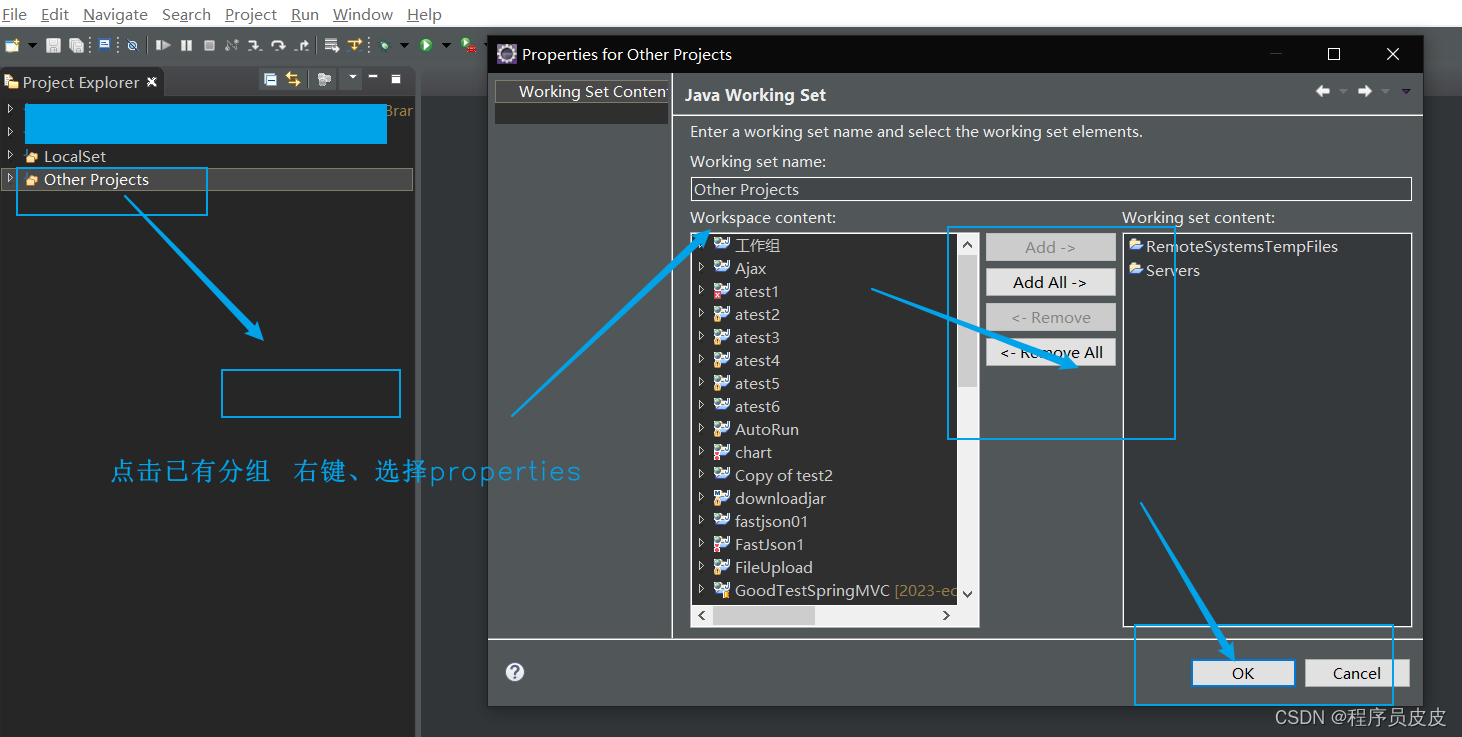1462x737 pixels.
Task: Click the Drop to Frame icon
Action: [332, 45]
